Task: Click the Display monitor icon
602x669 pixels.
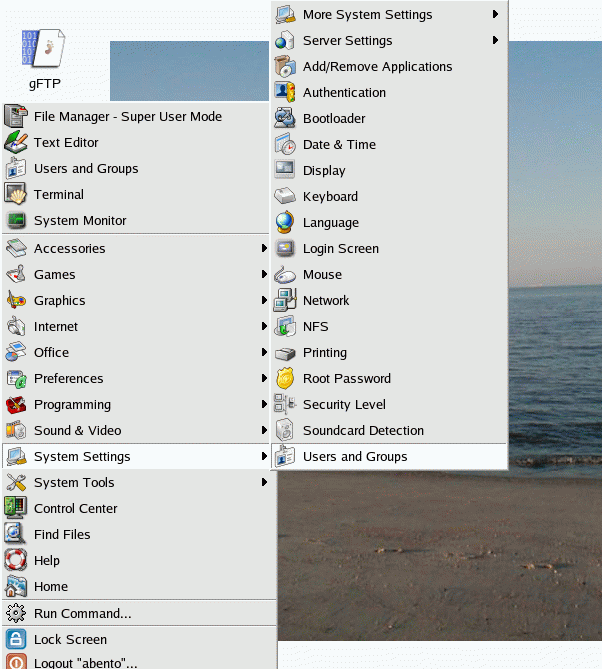Action: (x=285, y=169)
